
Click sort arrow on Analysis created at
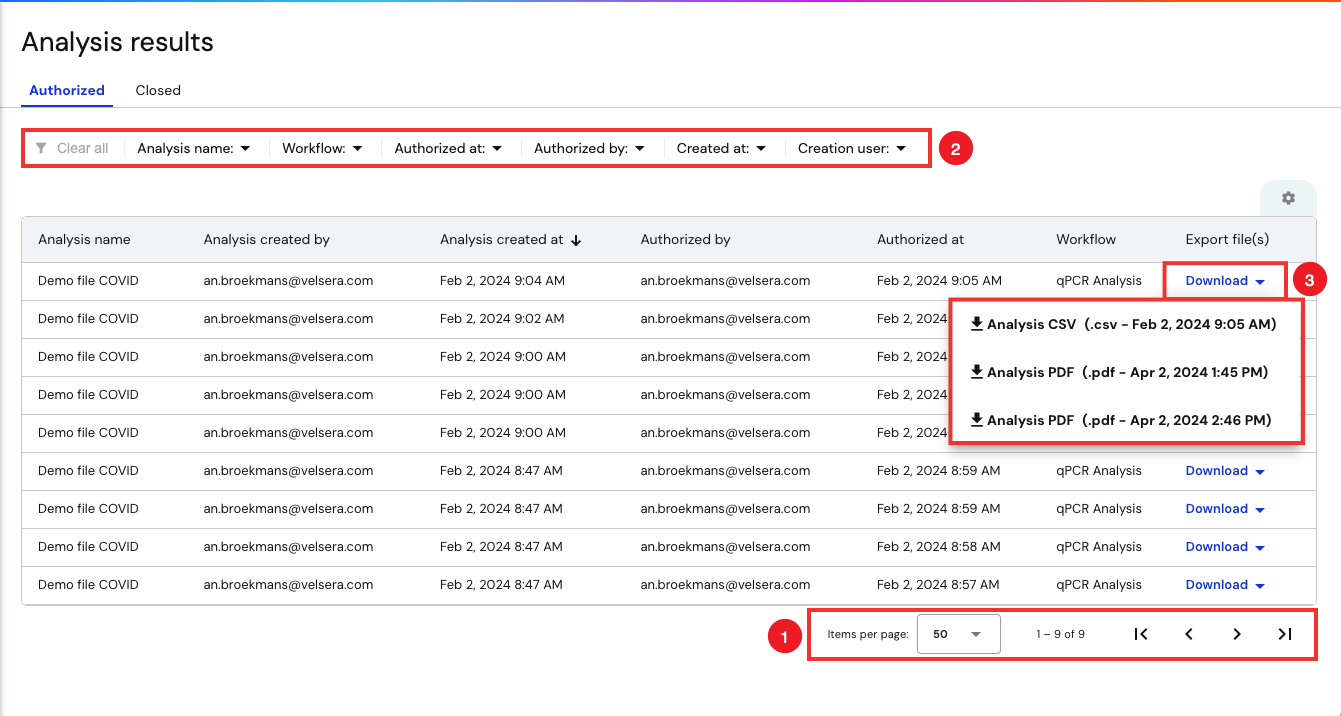(576, 240)
